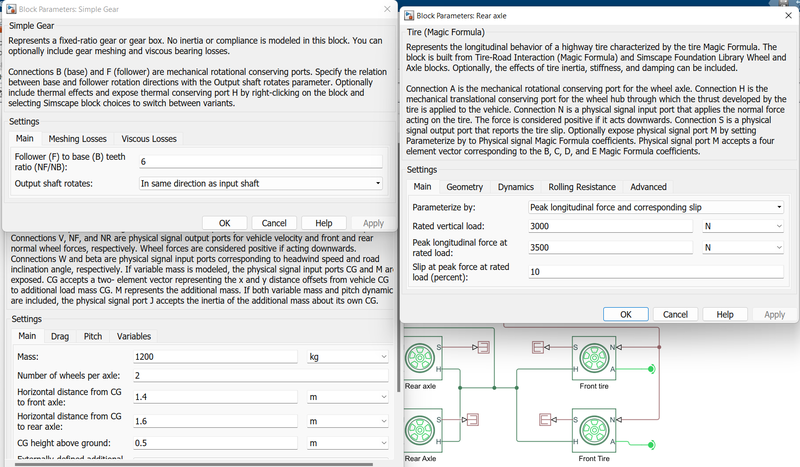Select the 'Rear axle' tire block icon
Screen dimensions: 800x467
click(423, 358)
